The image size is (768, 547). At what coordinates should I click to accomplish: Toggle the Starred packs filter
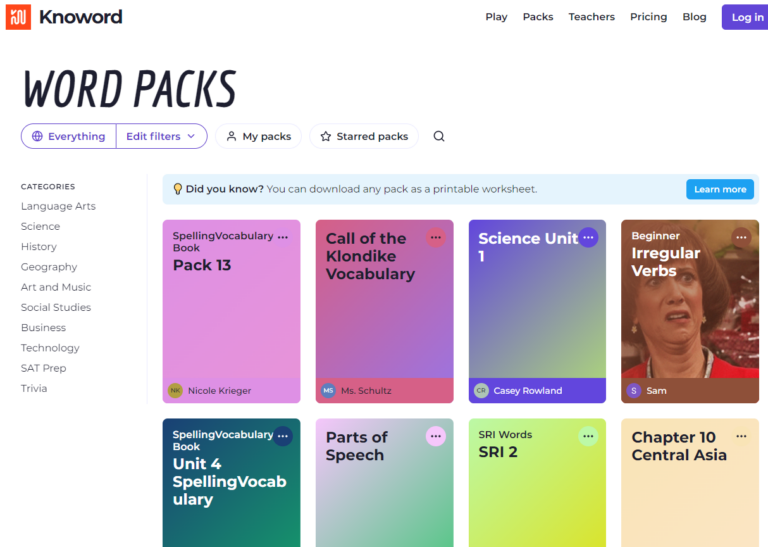(364, 137)
